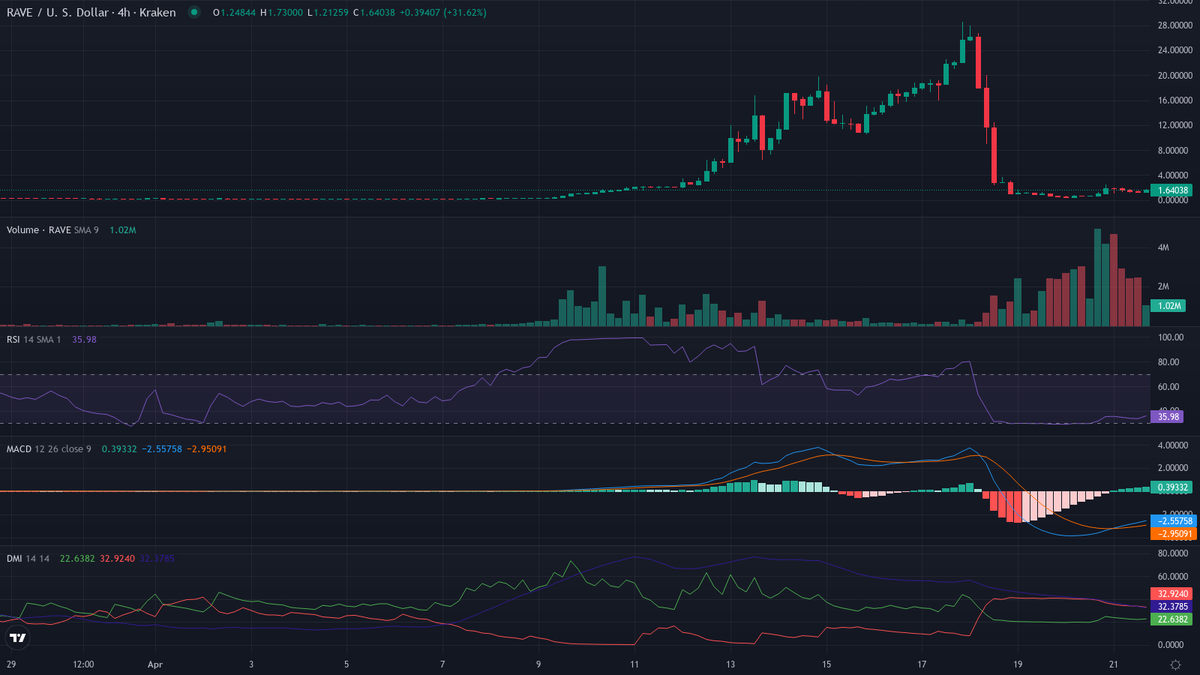The width and height of the screenshot is (1200, 675).
Task: Click the 4M volume scale label
Action: click(1163, 247)
